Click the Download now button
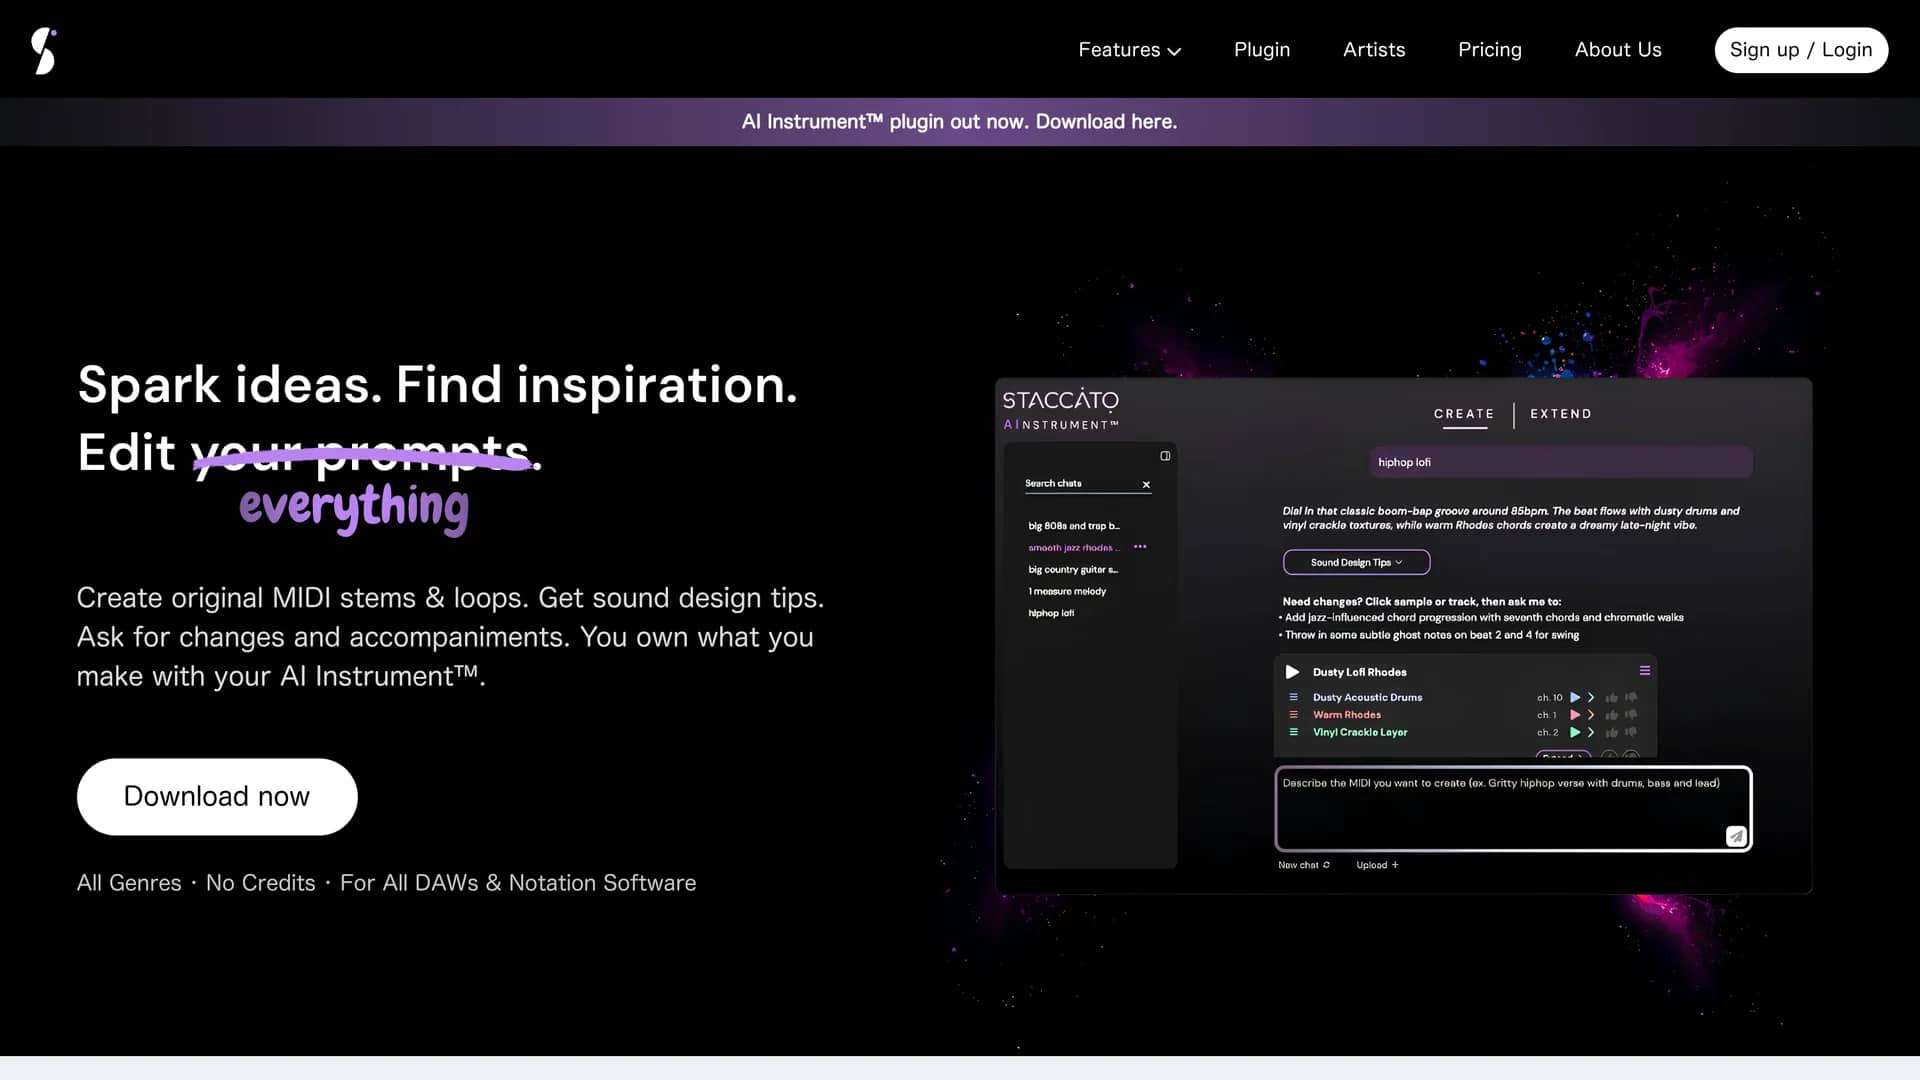1920x1080 pixels. (x=217, y=797)
